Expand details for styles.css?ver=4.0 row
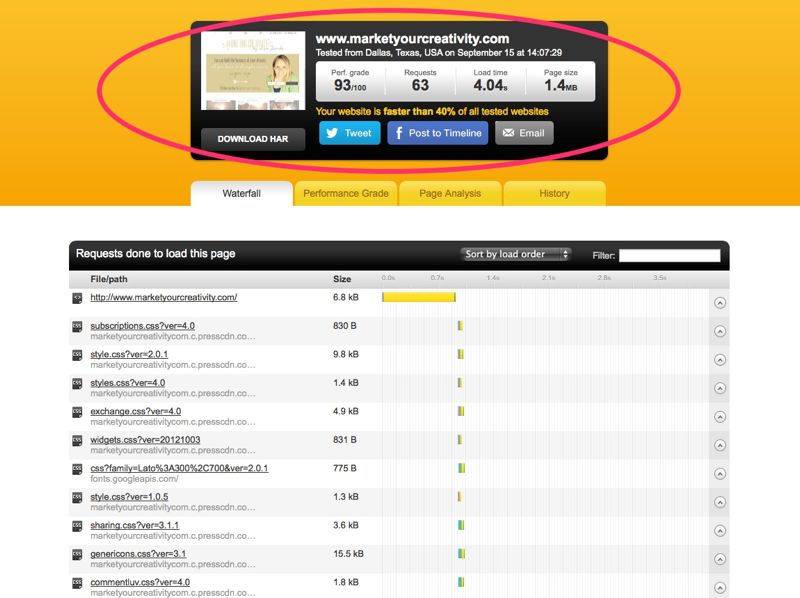Image resolution: width=800 pixels, height=598 pixels. pyautogui.click(x=720, y=388)
